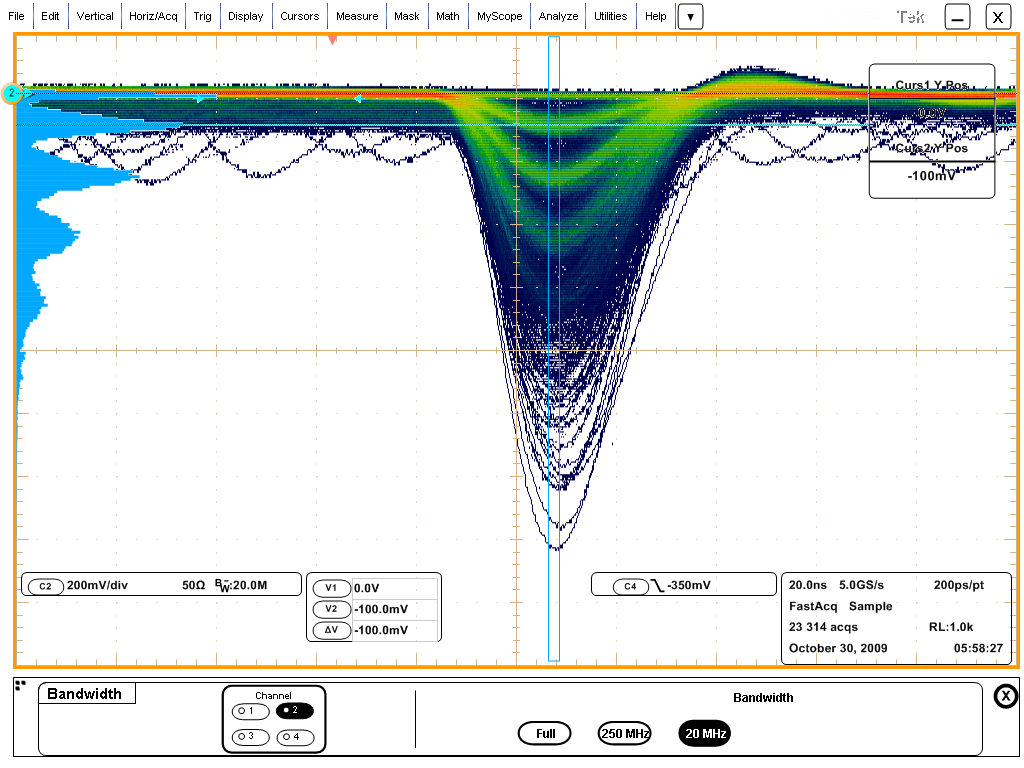The height and width of the screenshot is (768, 1024).
Task: Click the channel 2 ground reference marker
Action: [11, 93]
